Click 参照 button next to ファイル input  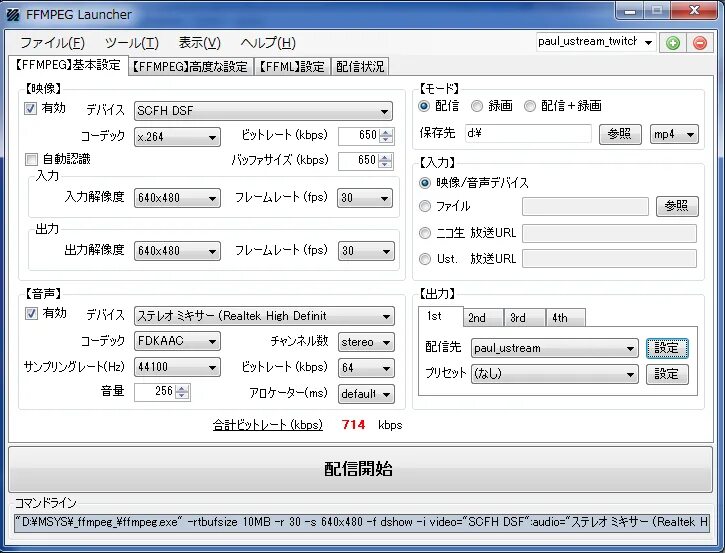[x=677, y=206]
